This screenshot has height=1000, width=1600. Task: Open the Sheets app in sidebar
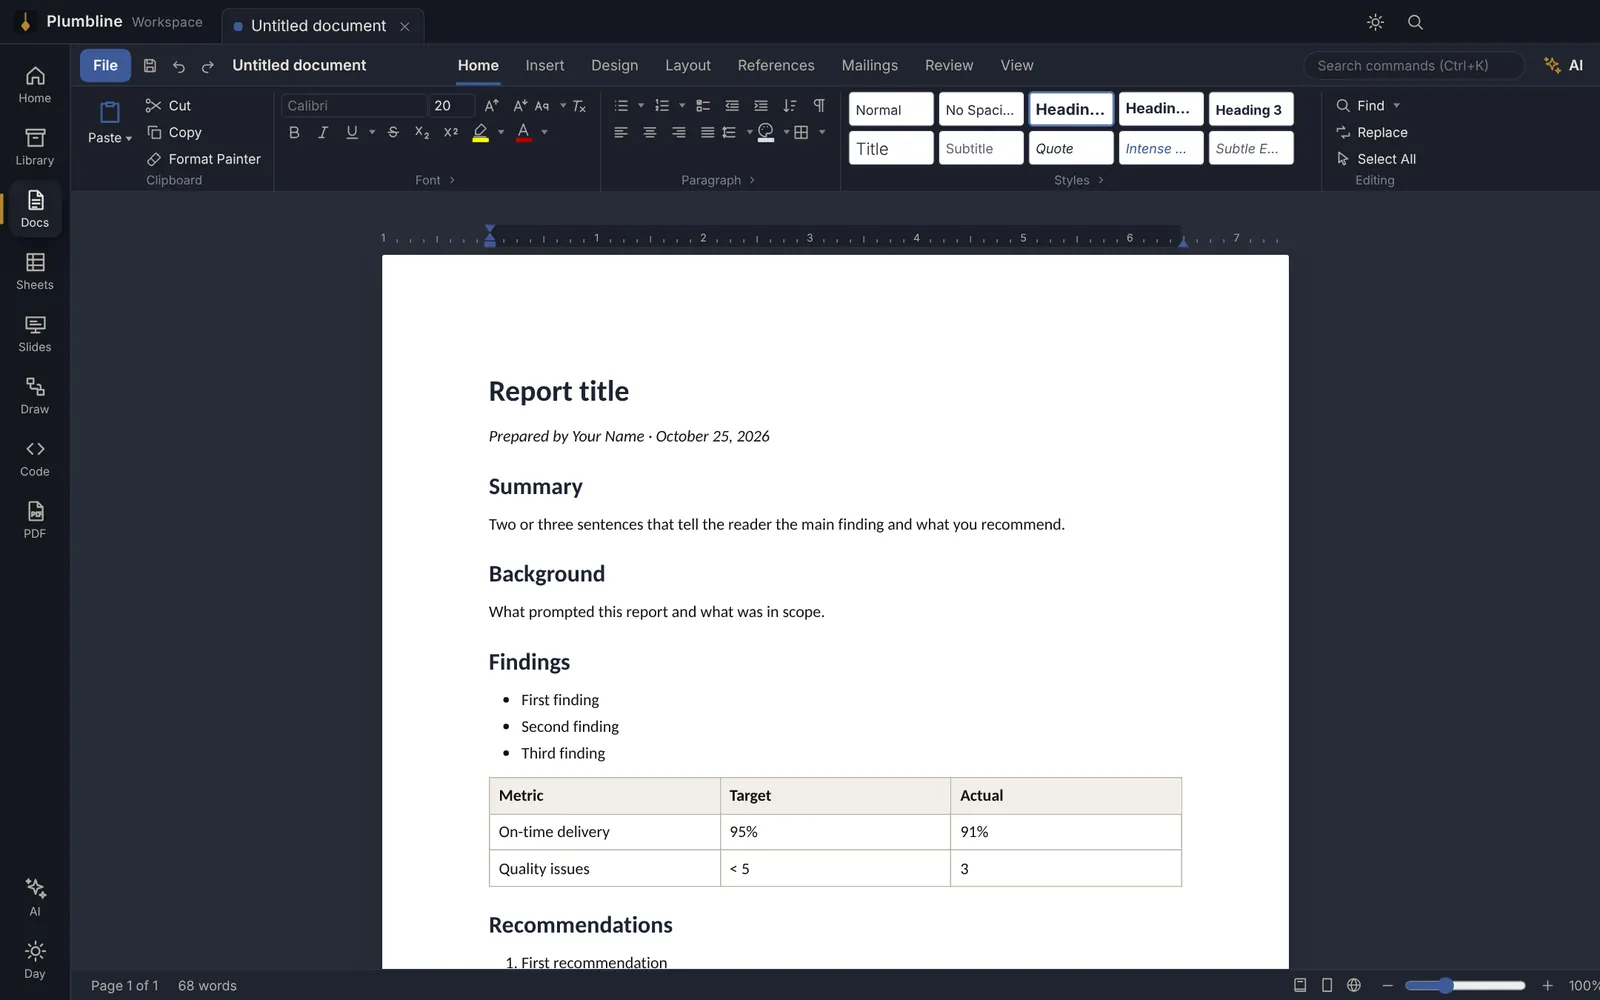[x=35, y=271]
